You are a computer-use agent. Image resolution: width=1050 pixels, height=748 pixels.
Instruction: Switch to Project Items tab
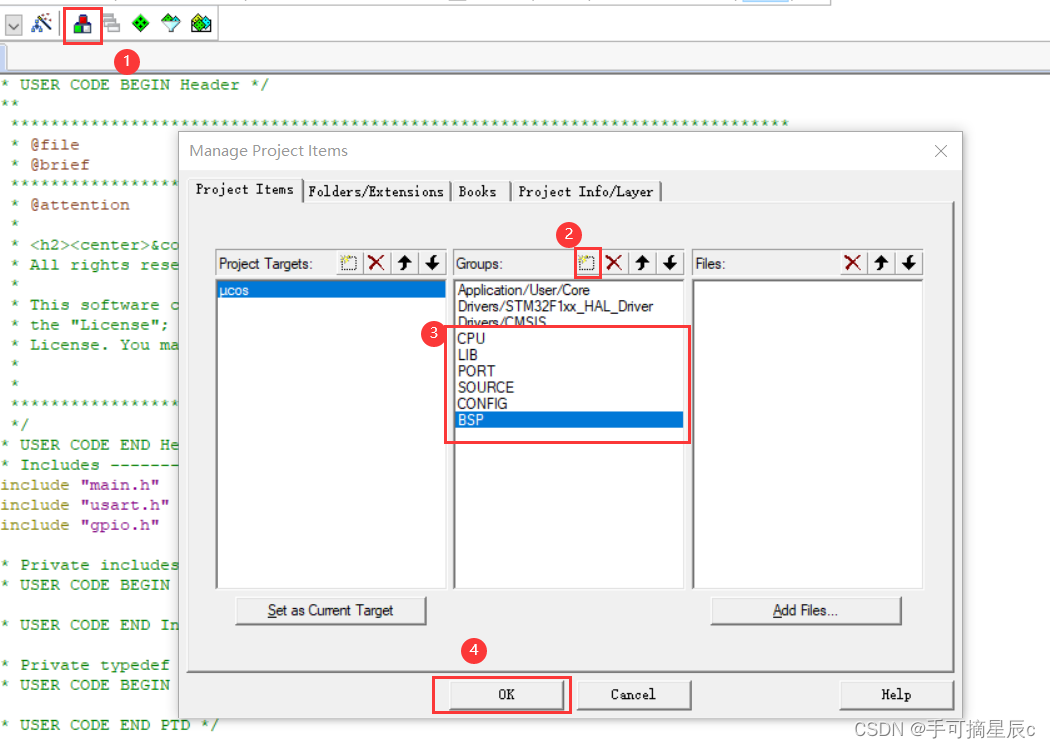click(244, 190)
